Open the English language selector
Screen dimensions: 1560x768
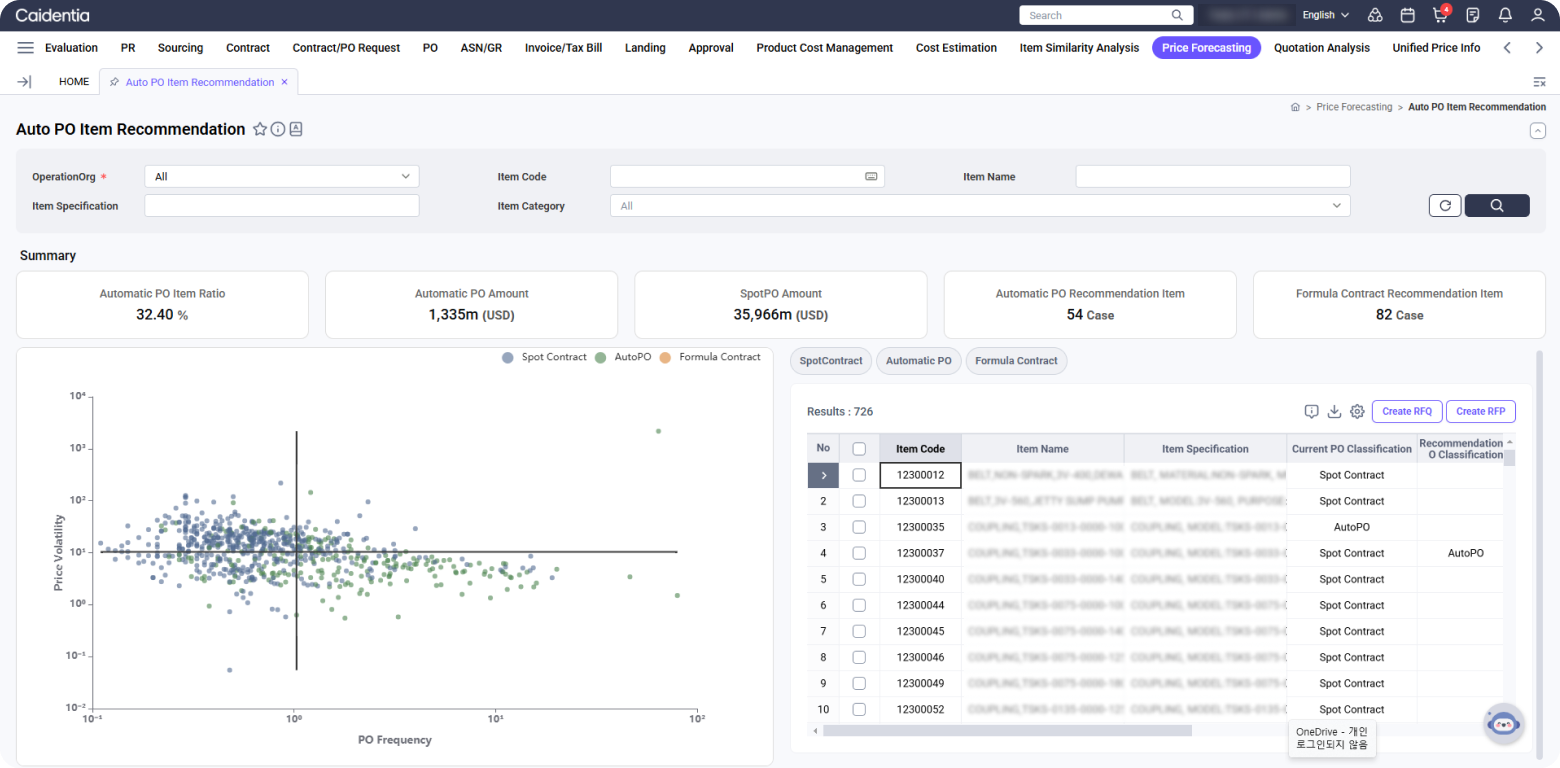[x=1325, y=15]
